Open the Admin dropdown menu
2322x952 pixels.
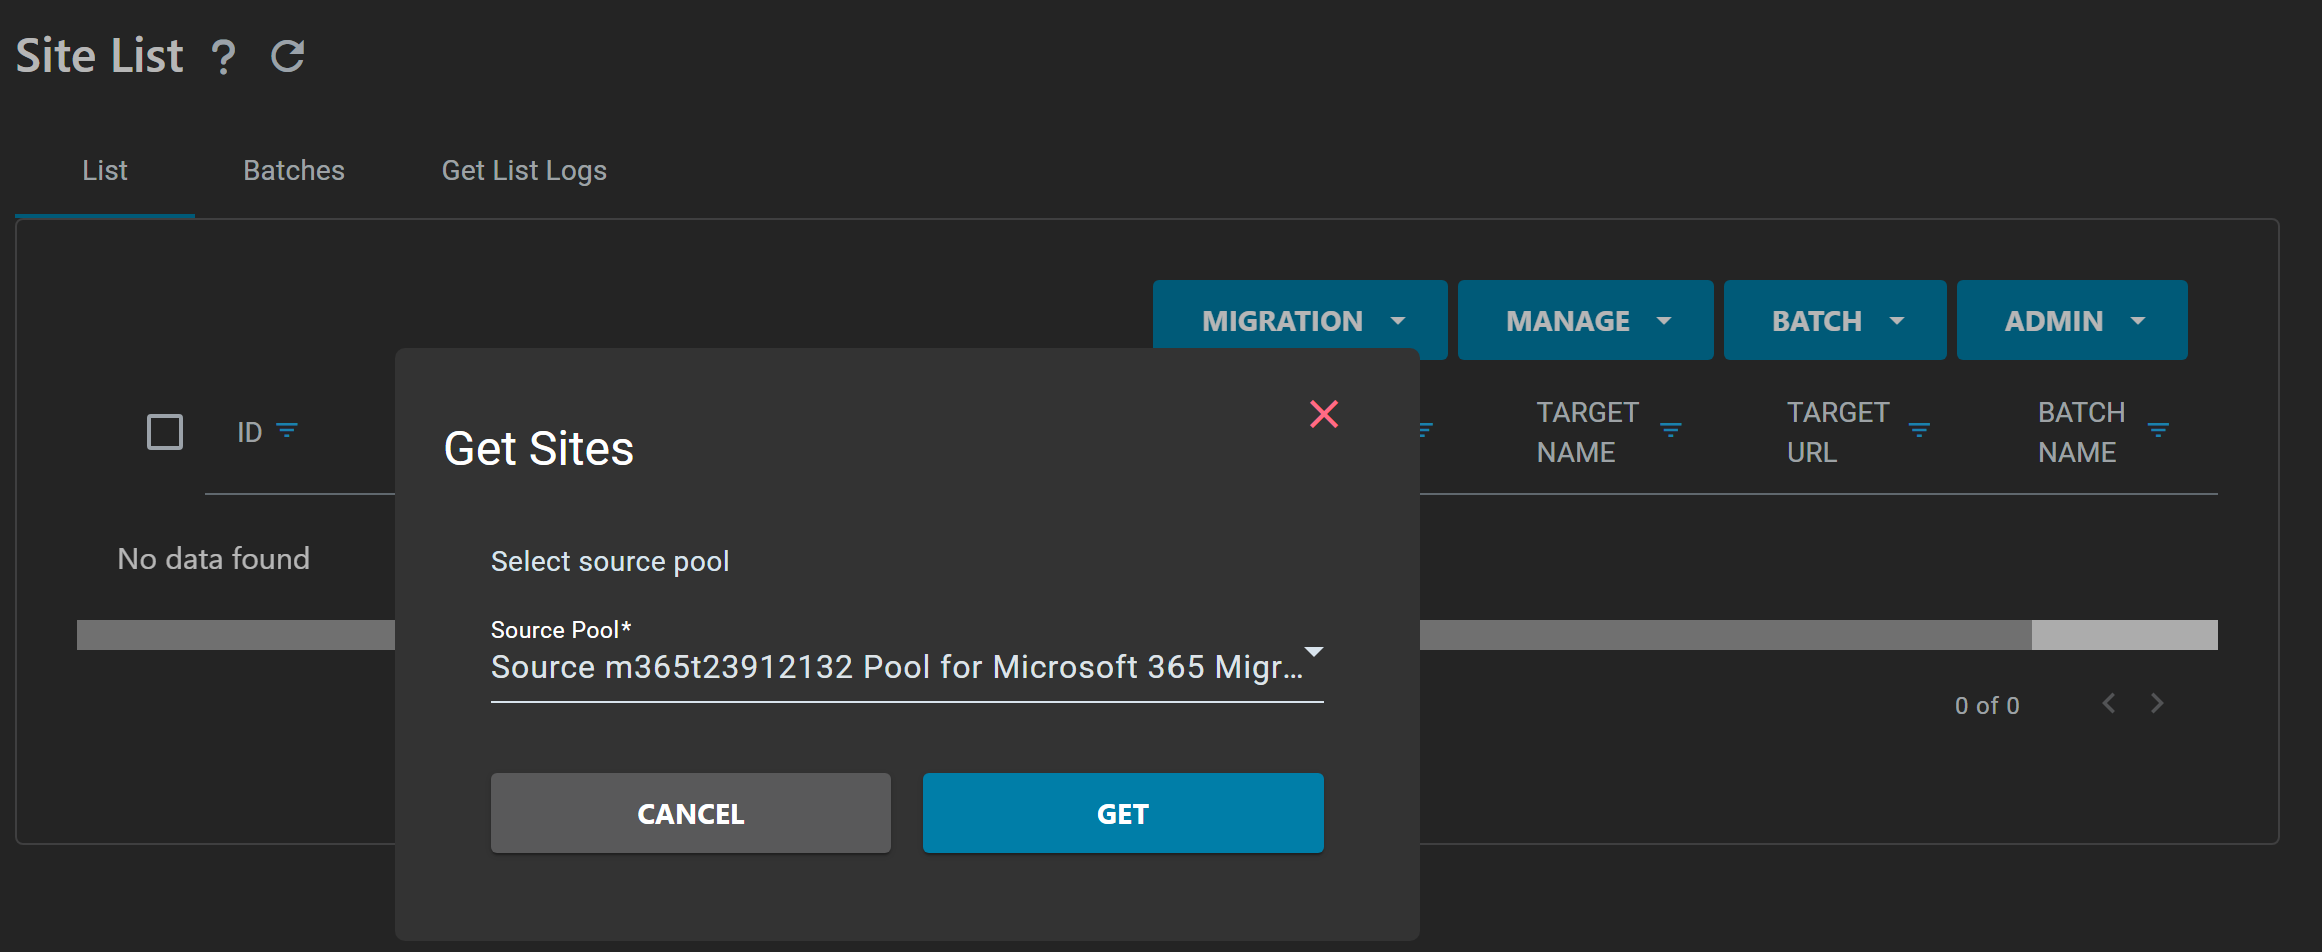point(2072,320)
